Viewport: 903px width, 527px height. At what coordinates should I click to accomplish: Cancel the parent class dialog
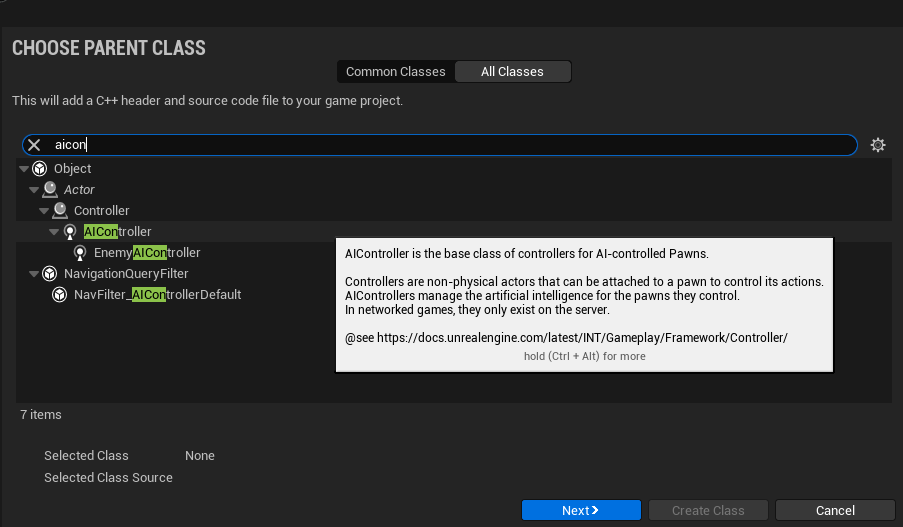click(x=835, y=510)
